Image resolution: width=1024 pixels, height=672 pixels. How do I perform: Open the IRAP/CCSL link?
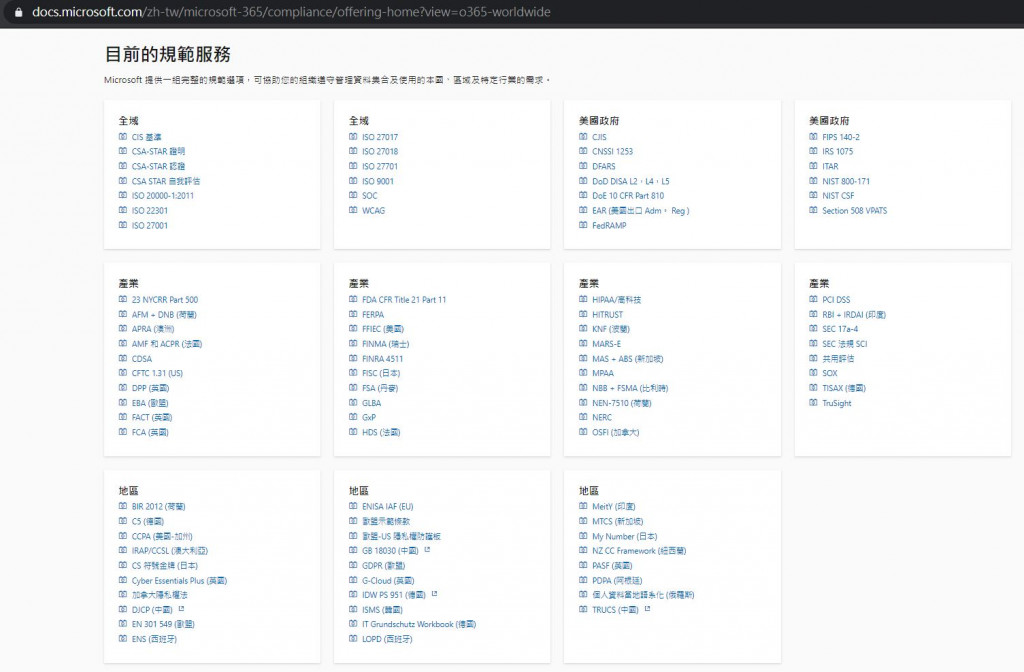pos(170,551)
